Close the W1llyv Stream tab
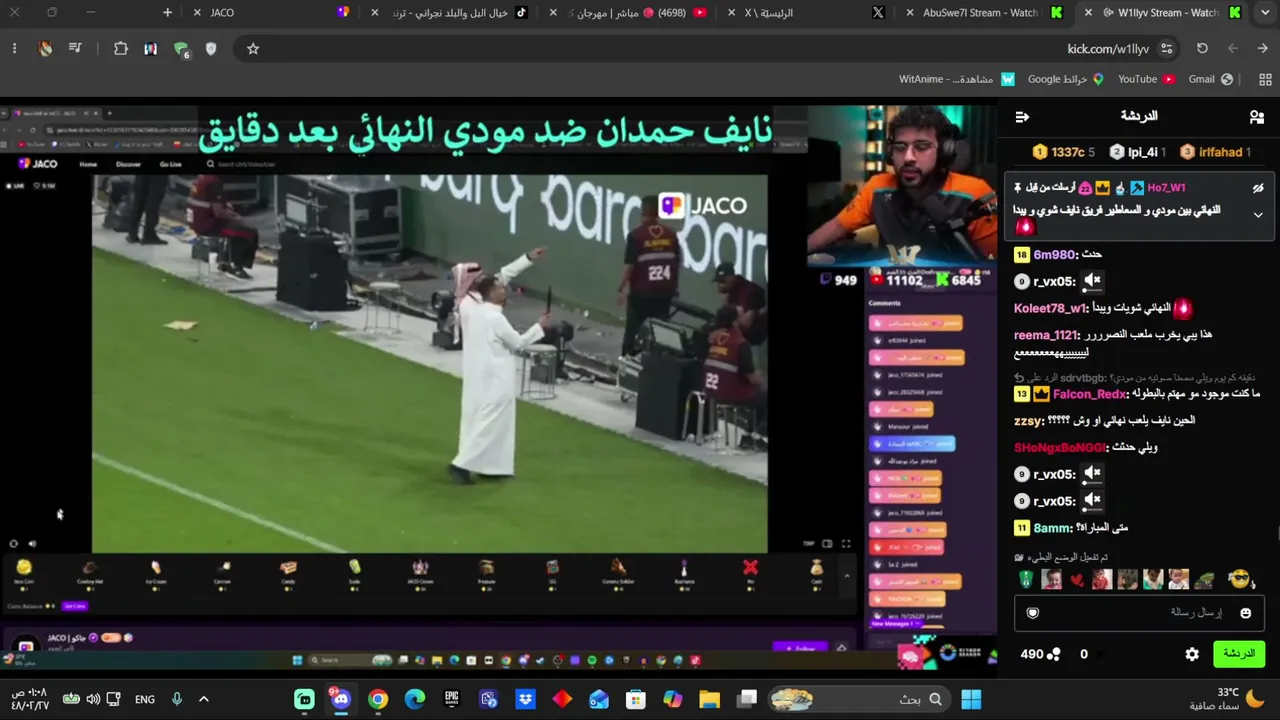Image resolution: width=1280 pixels, height=720 pixels. (x=1088, y=13)
